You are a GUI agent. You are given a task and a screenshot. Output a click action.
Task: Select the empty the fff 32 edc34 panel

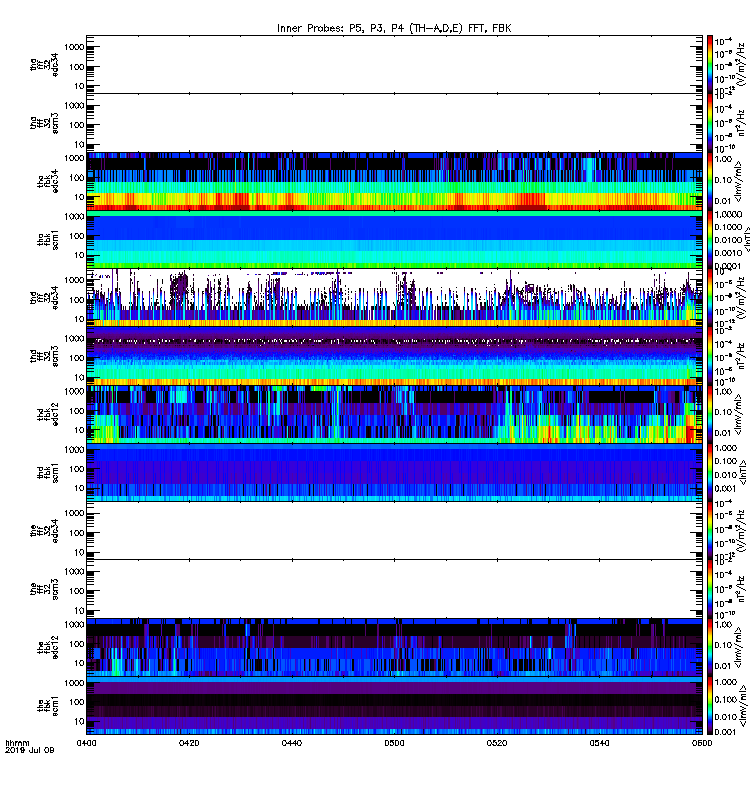(x=394, y=531)
